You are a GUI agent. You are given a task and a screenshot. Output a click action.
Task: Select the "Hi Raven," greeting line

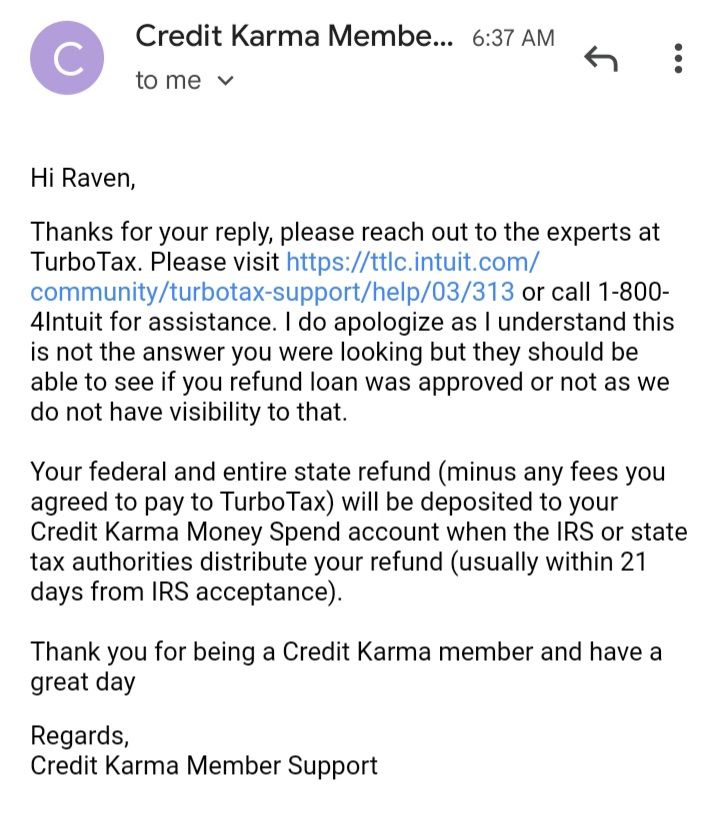click(83, 178)
